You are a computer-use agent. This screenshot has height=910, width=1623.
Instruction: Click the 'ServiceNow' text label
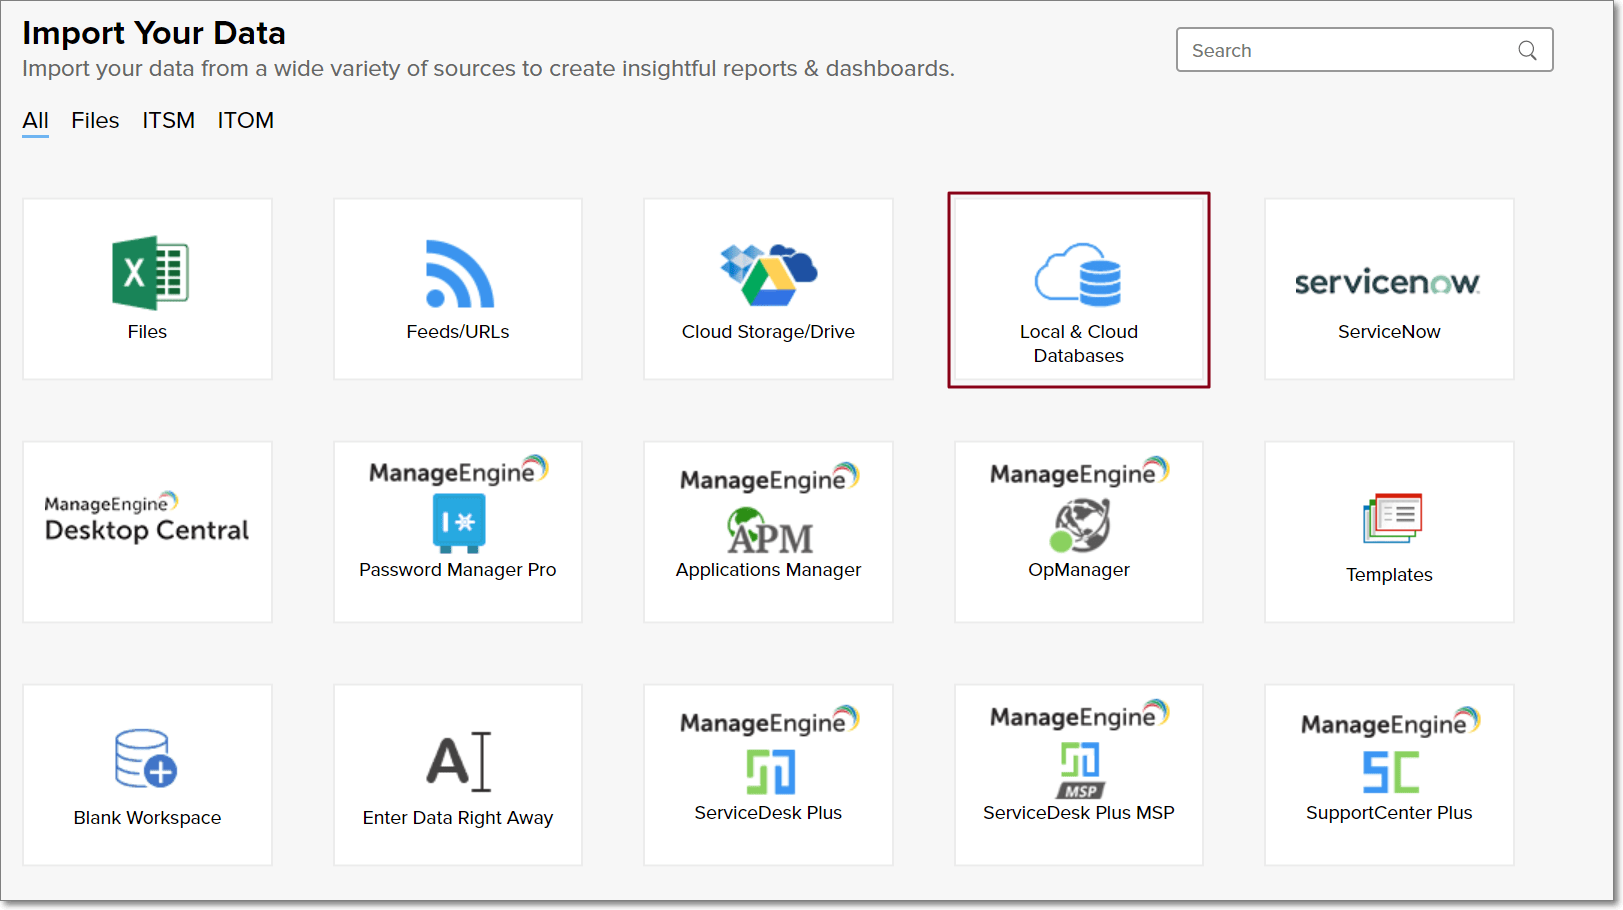(1389, 332)
